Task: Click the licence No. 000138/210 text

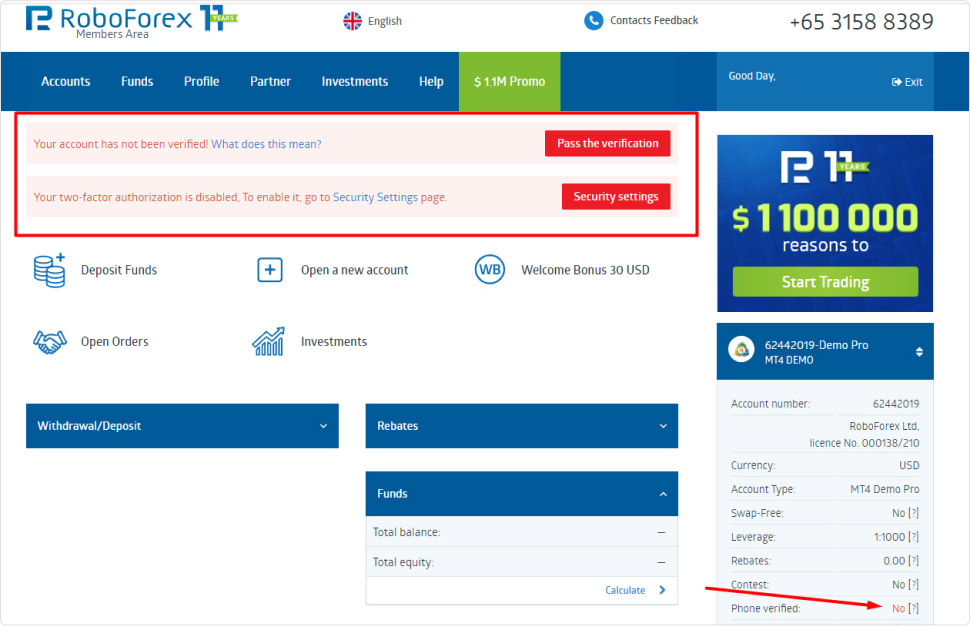Action: [x=864, y=443]
